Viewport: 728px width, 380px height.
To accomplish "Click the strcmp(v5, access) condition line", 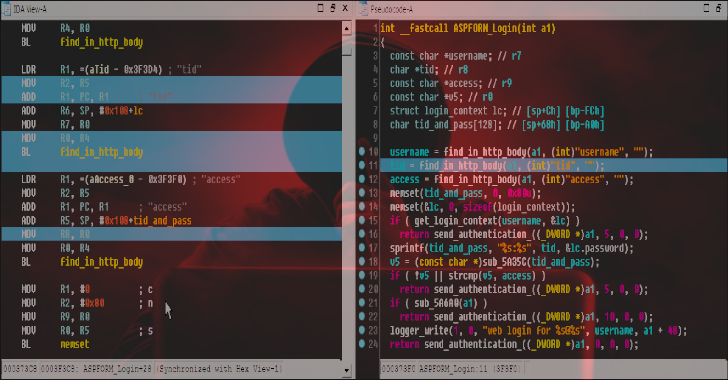I will (x=468, y=275).
